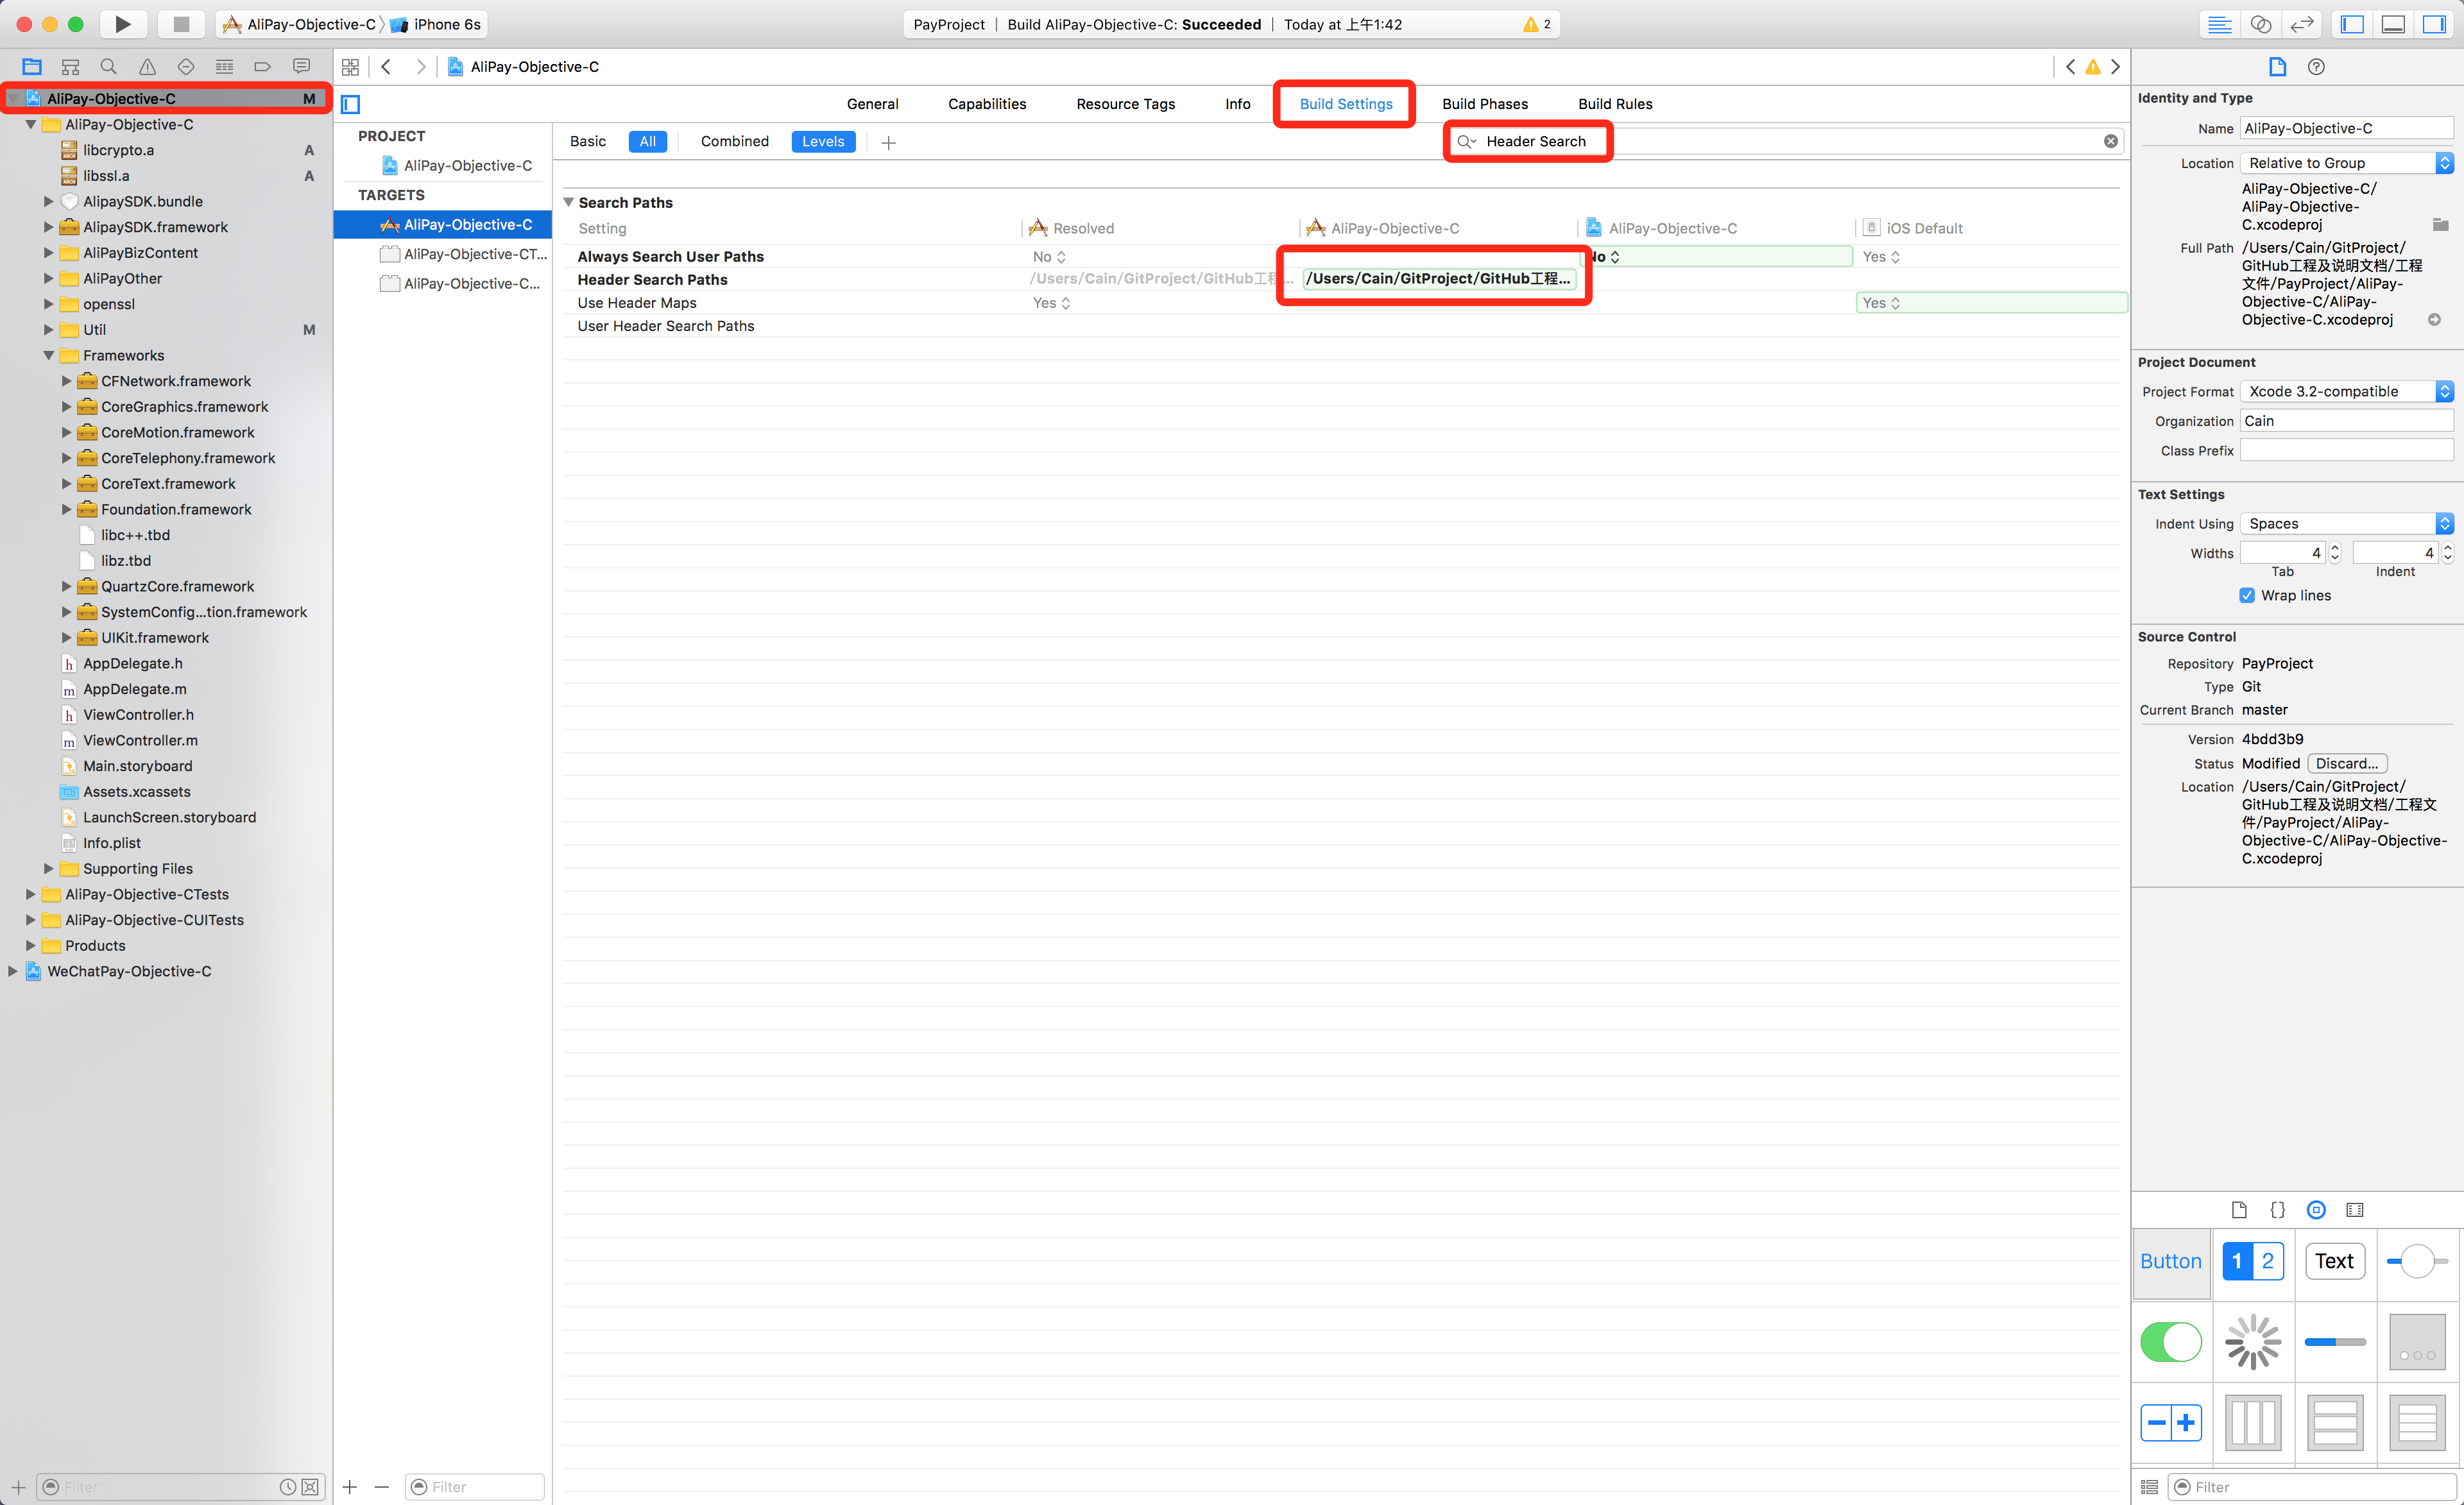Collapse the Frameworks group
The width and height of the screenshot is (2464, 1505).
pos(48,355)
